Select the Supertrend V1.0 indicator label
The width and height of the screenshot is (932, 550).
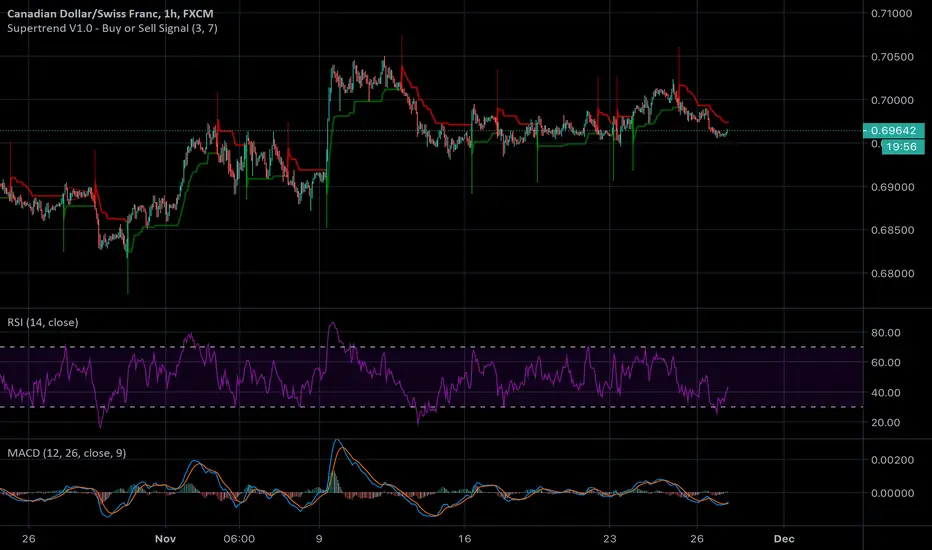pos(112,28)
